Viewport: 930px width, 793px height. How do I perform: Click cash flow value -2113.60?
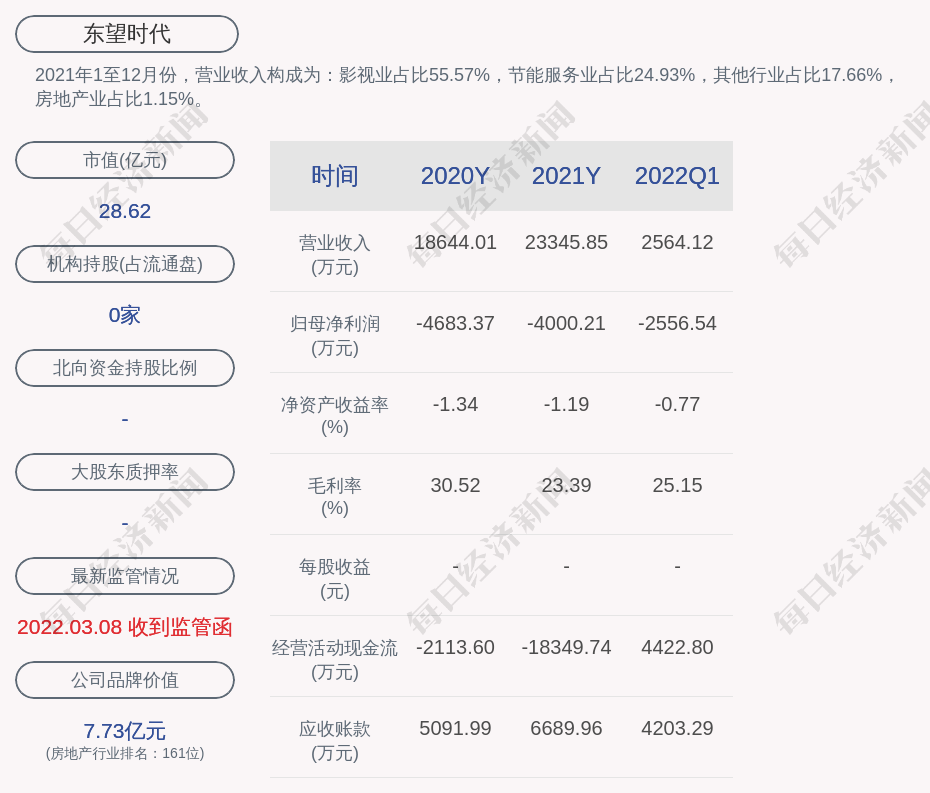click(x=455, y=647)
